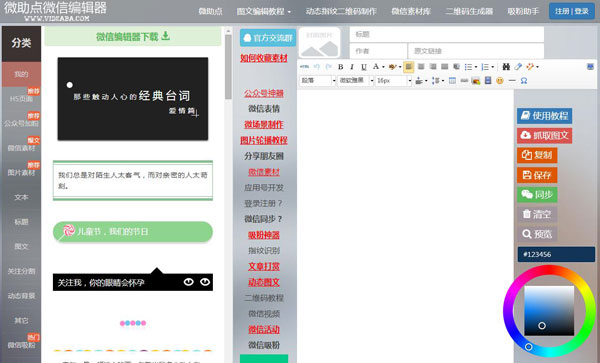Align text to center

(421, 67)
